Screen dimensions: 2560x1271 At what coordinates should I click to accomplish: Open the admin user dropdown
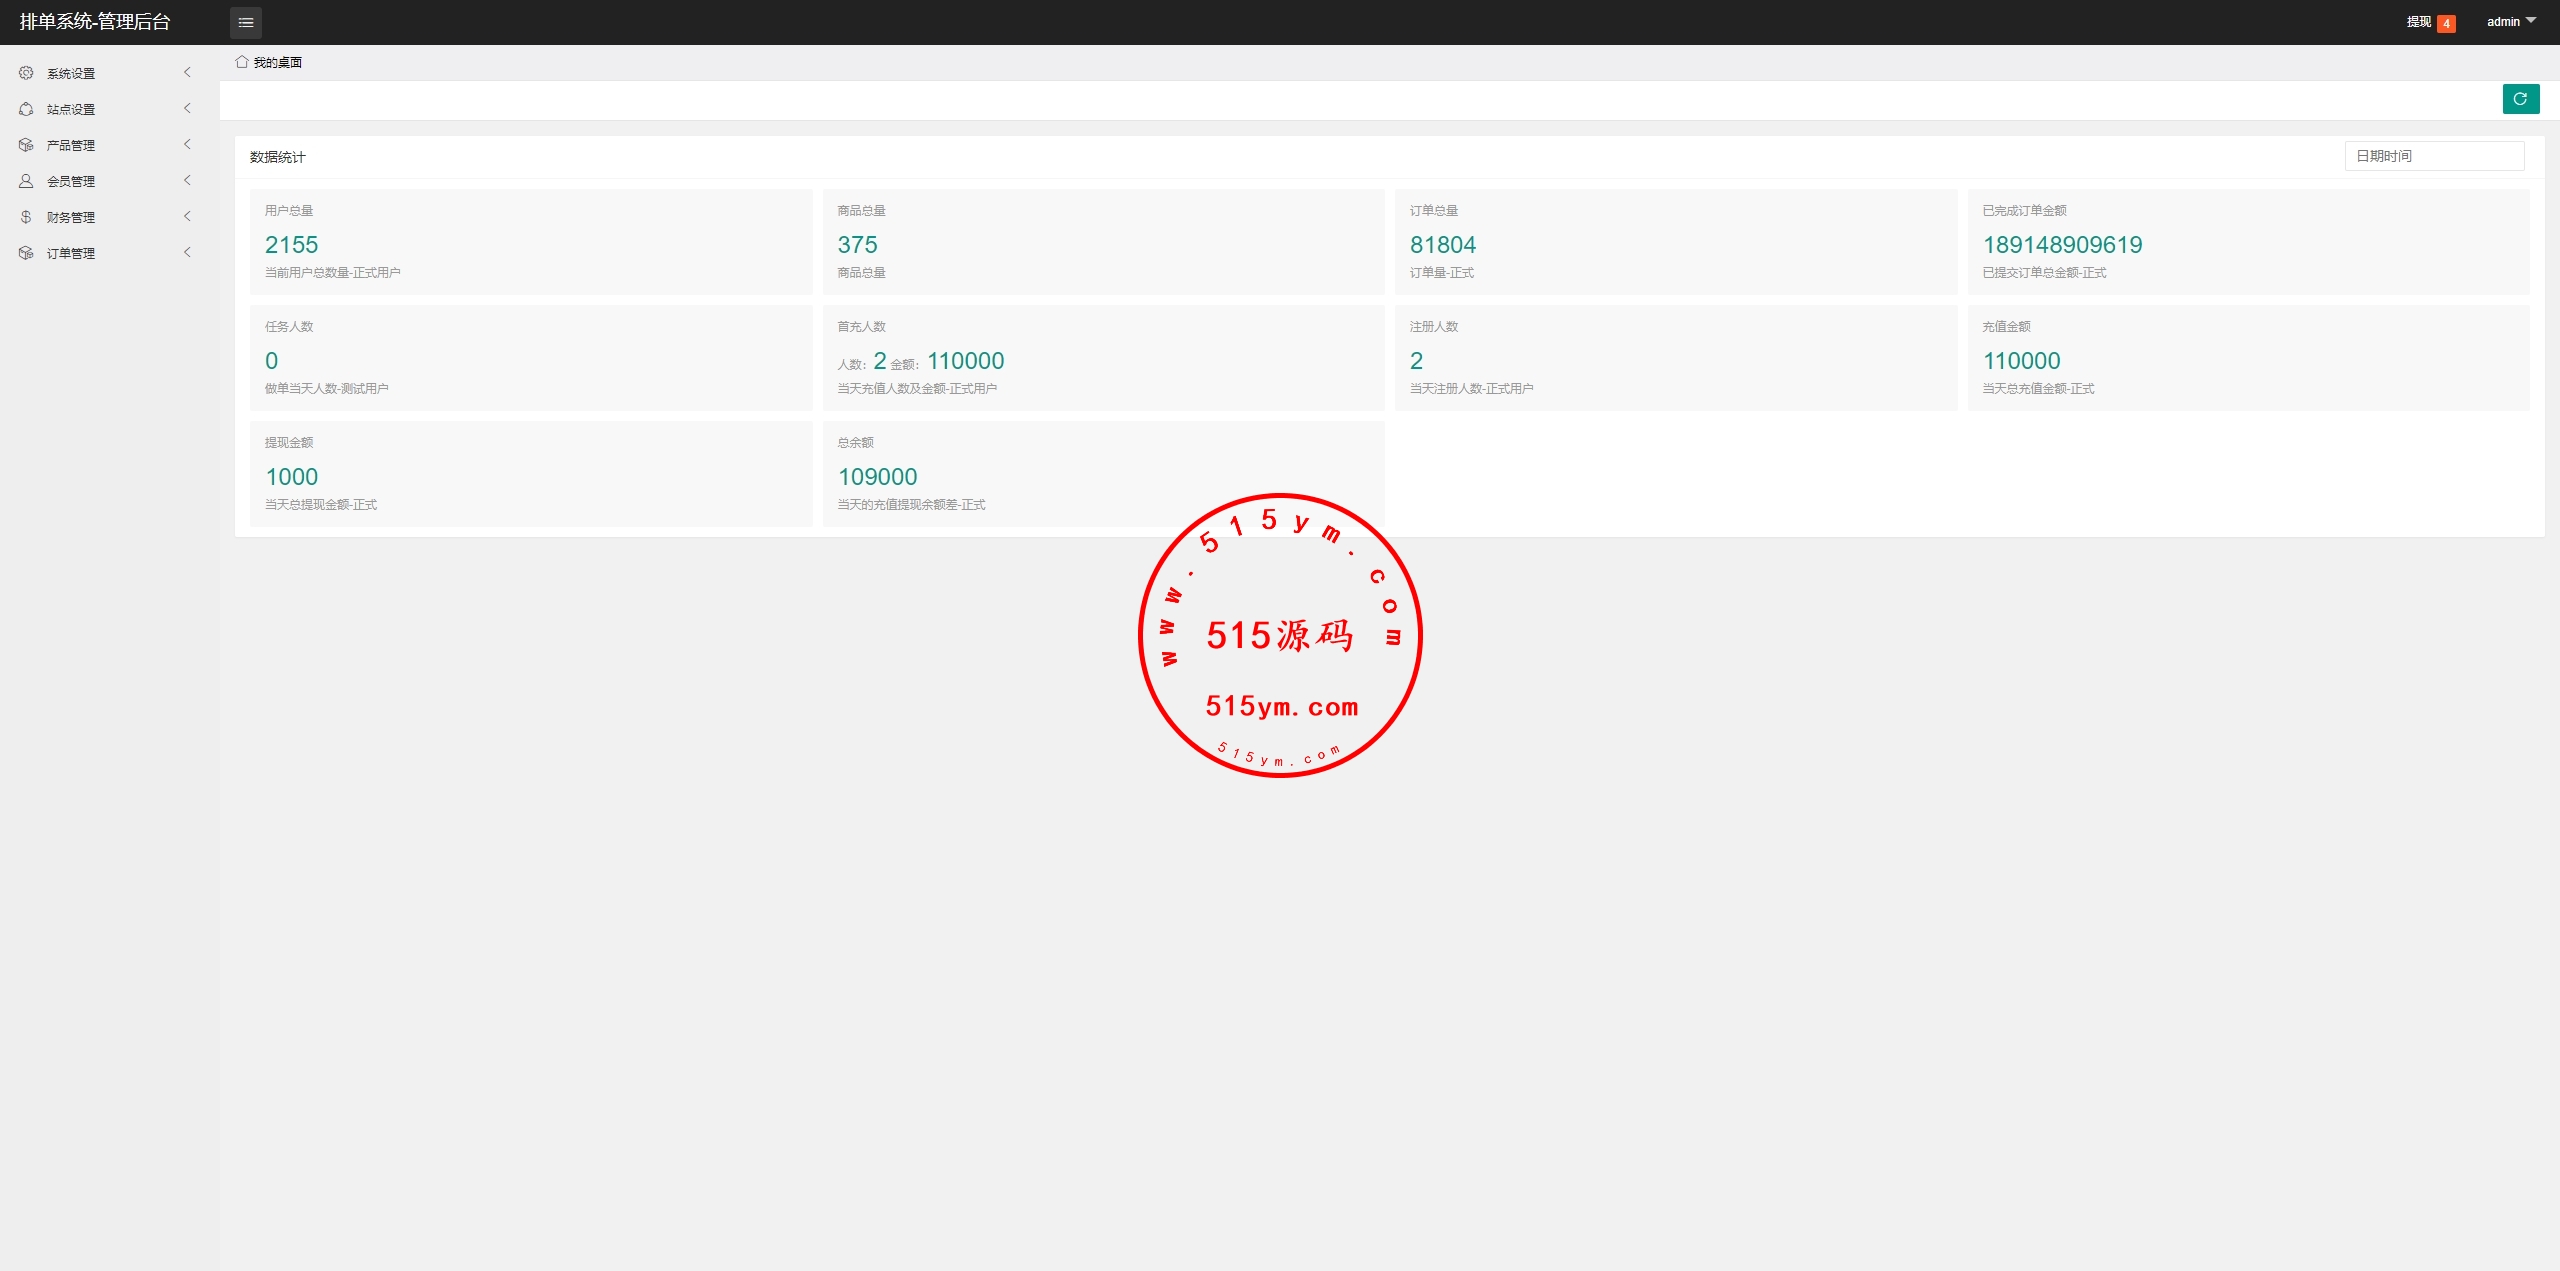[2511, 22]
